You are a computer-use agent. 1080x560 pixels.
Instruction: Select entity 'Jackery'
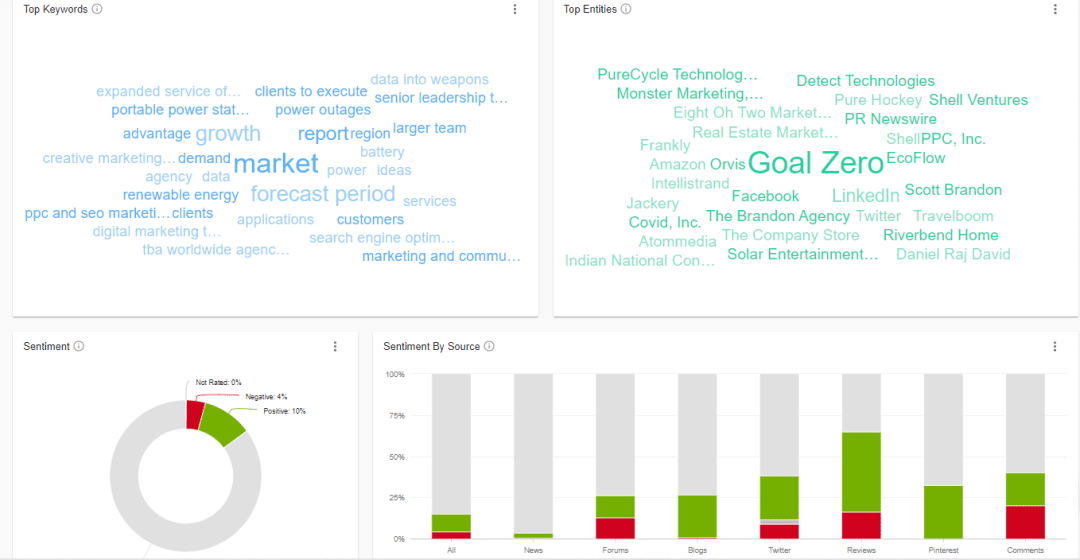click(x=652, y=204)
